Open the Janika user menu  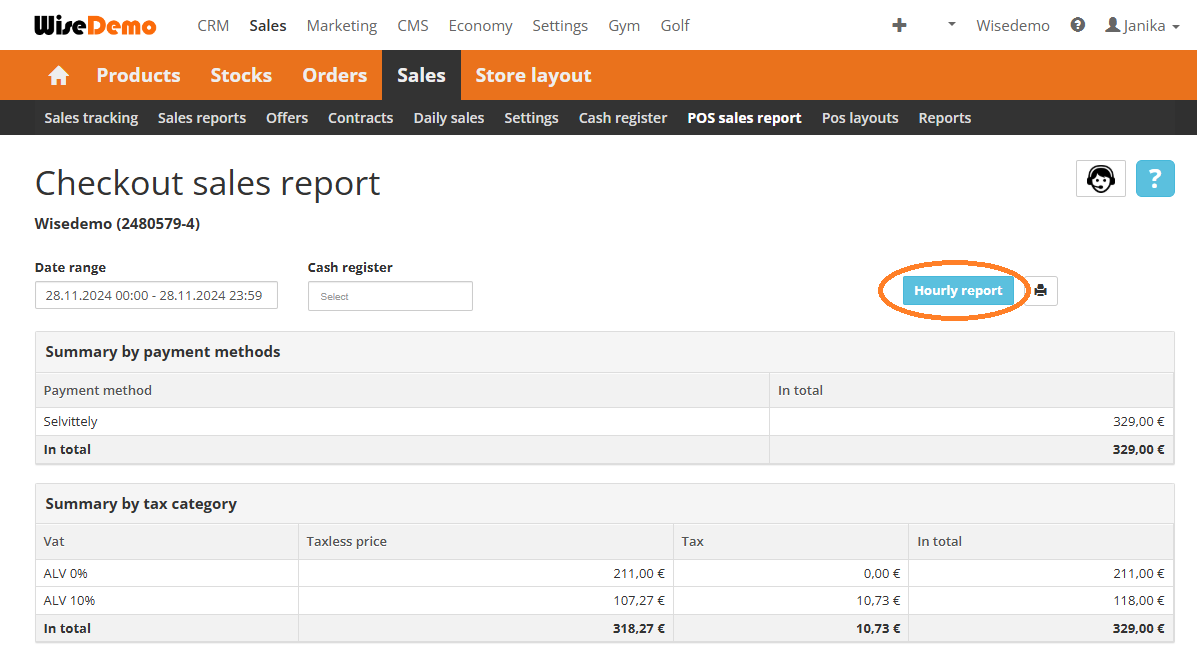pos(1142,25)
